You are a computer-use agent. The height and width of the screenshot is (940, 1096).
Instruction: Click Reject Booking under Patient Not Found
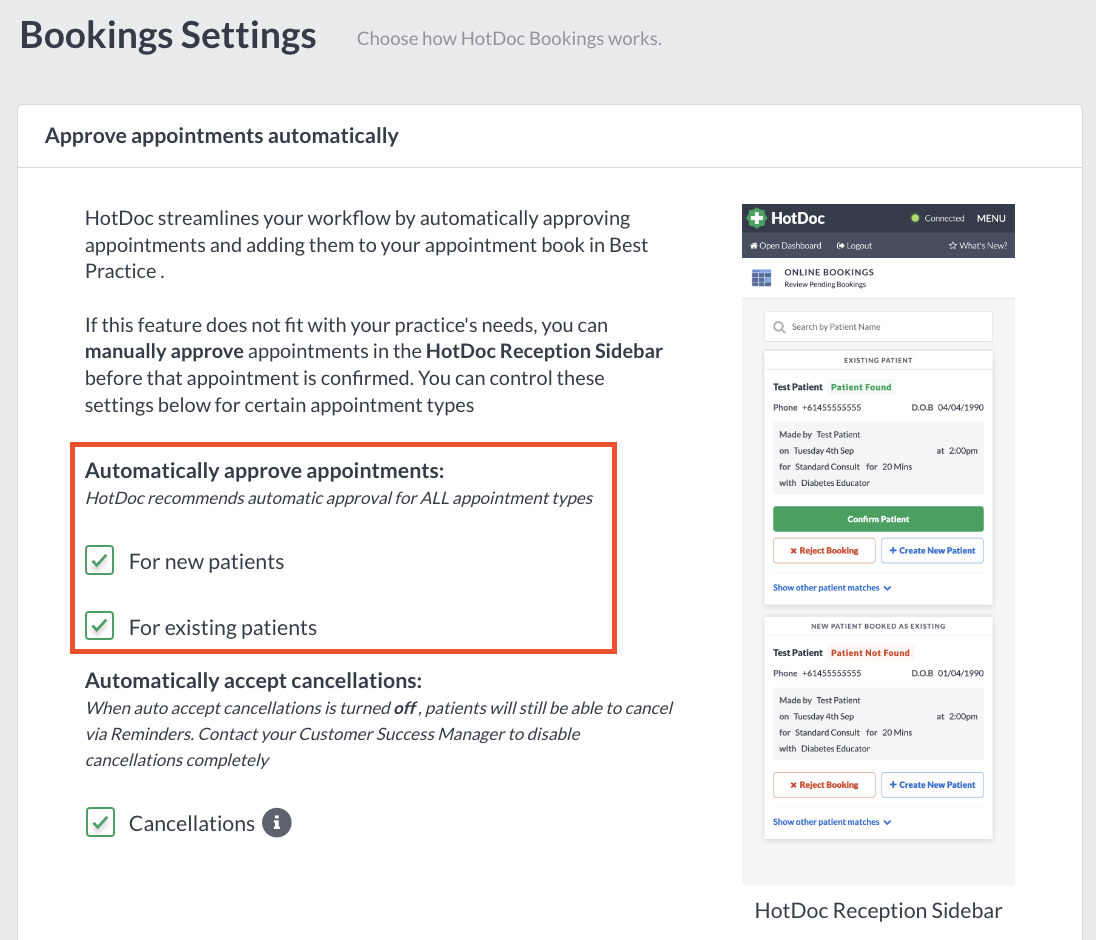click(824, 784)
